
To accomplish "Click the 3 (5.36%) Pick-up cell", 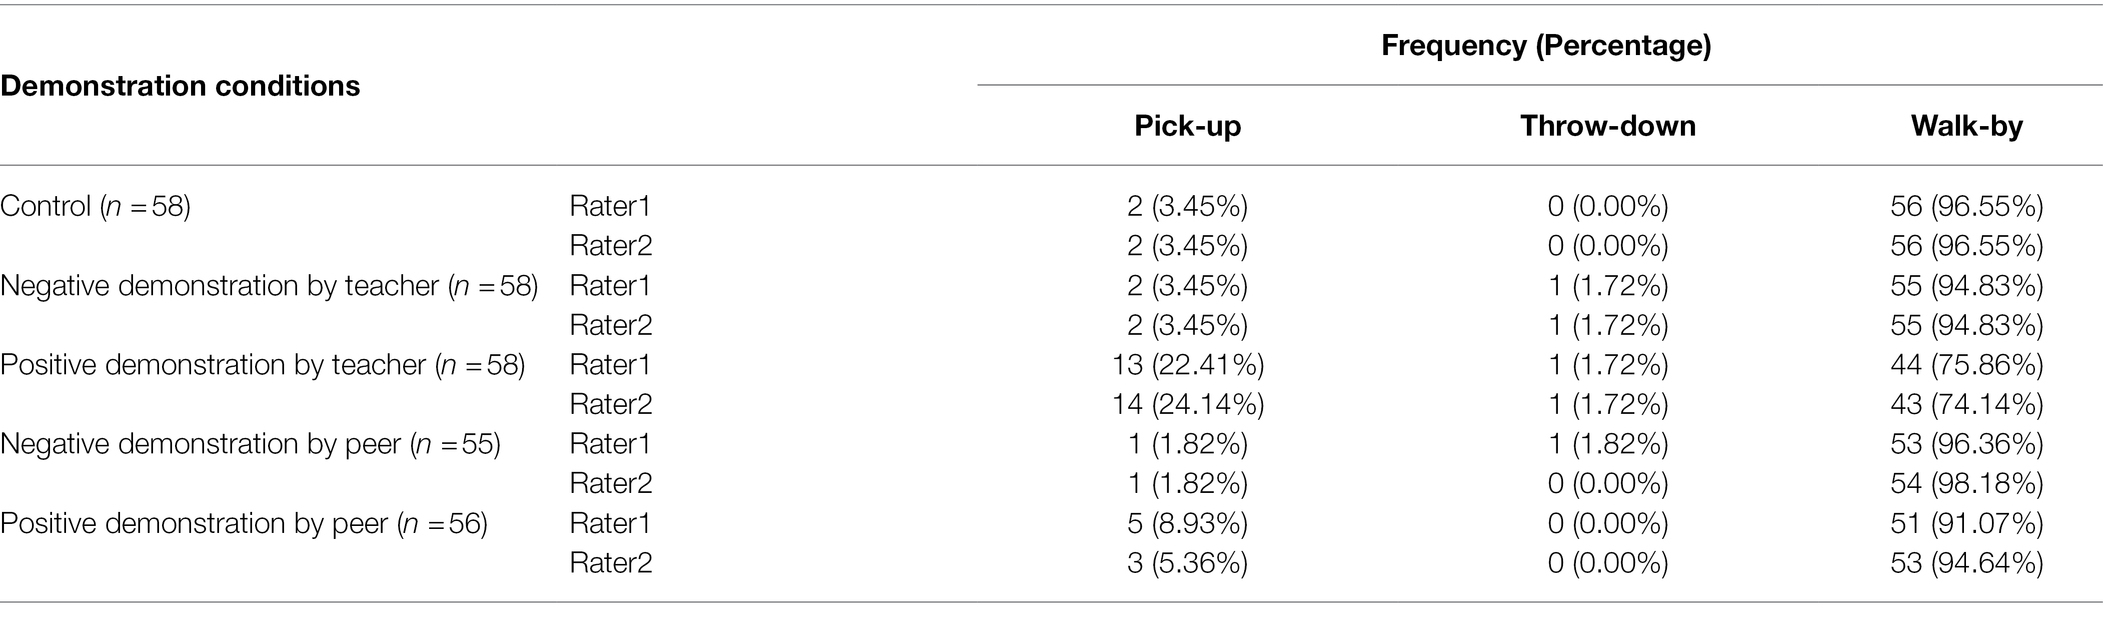I will coord(1188,563).
